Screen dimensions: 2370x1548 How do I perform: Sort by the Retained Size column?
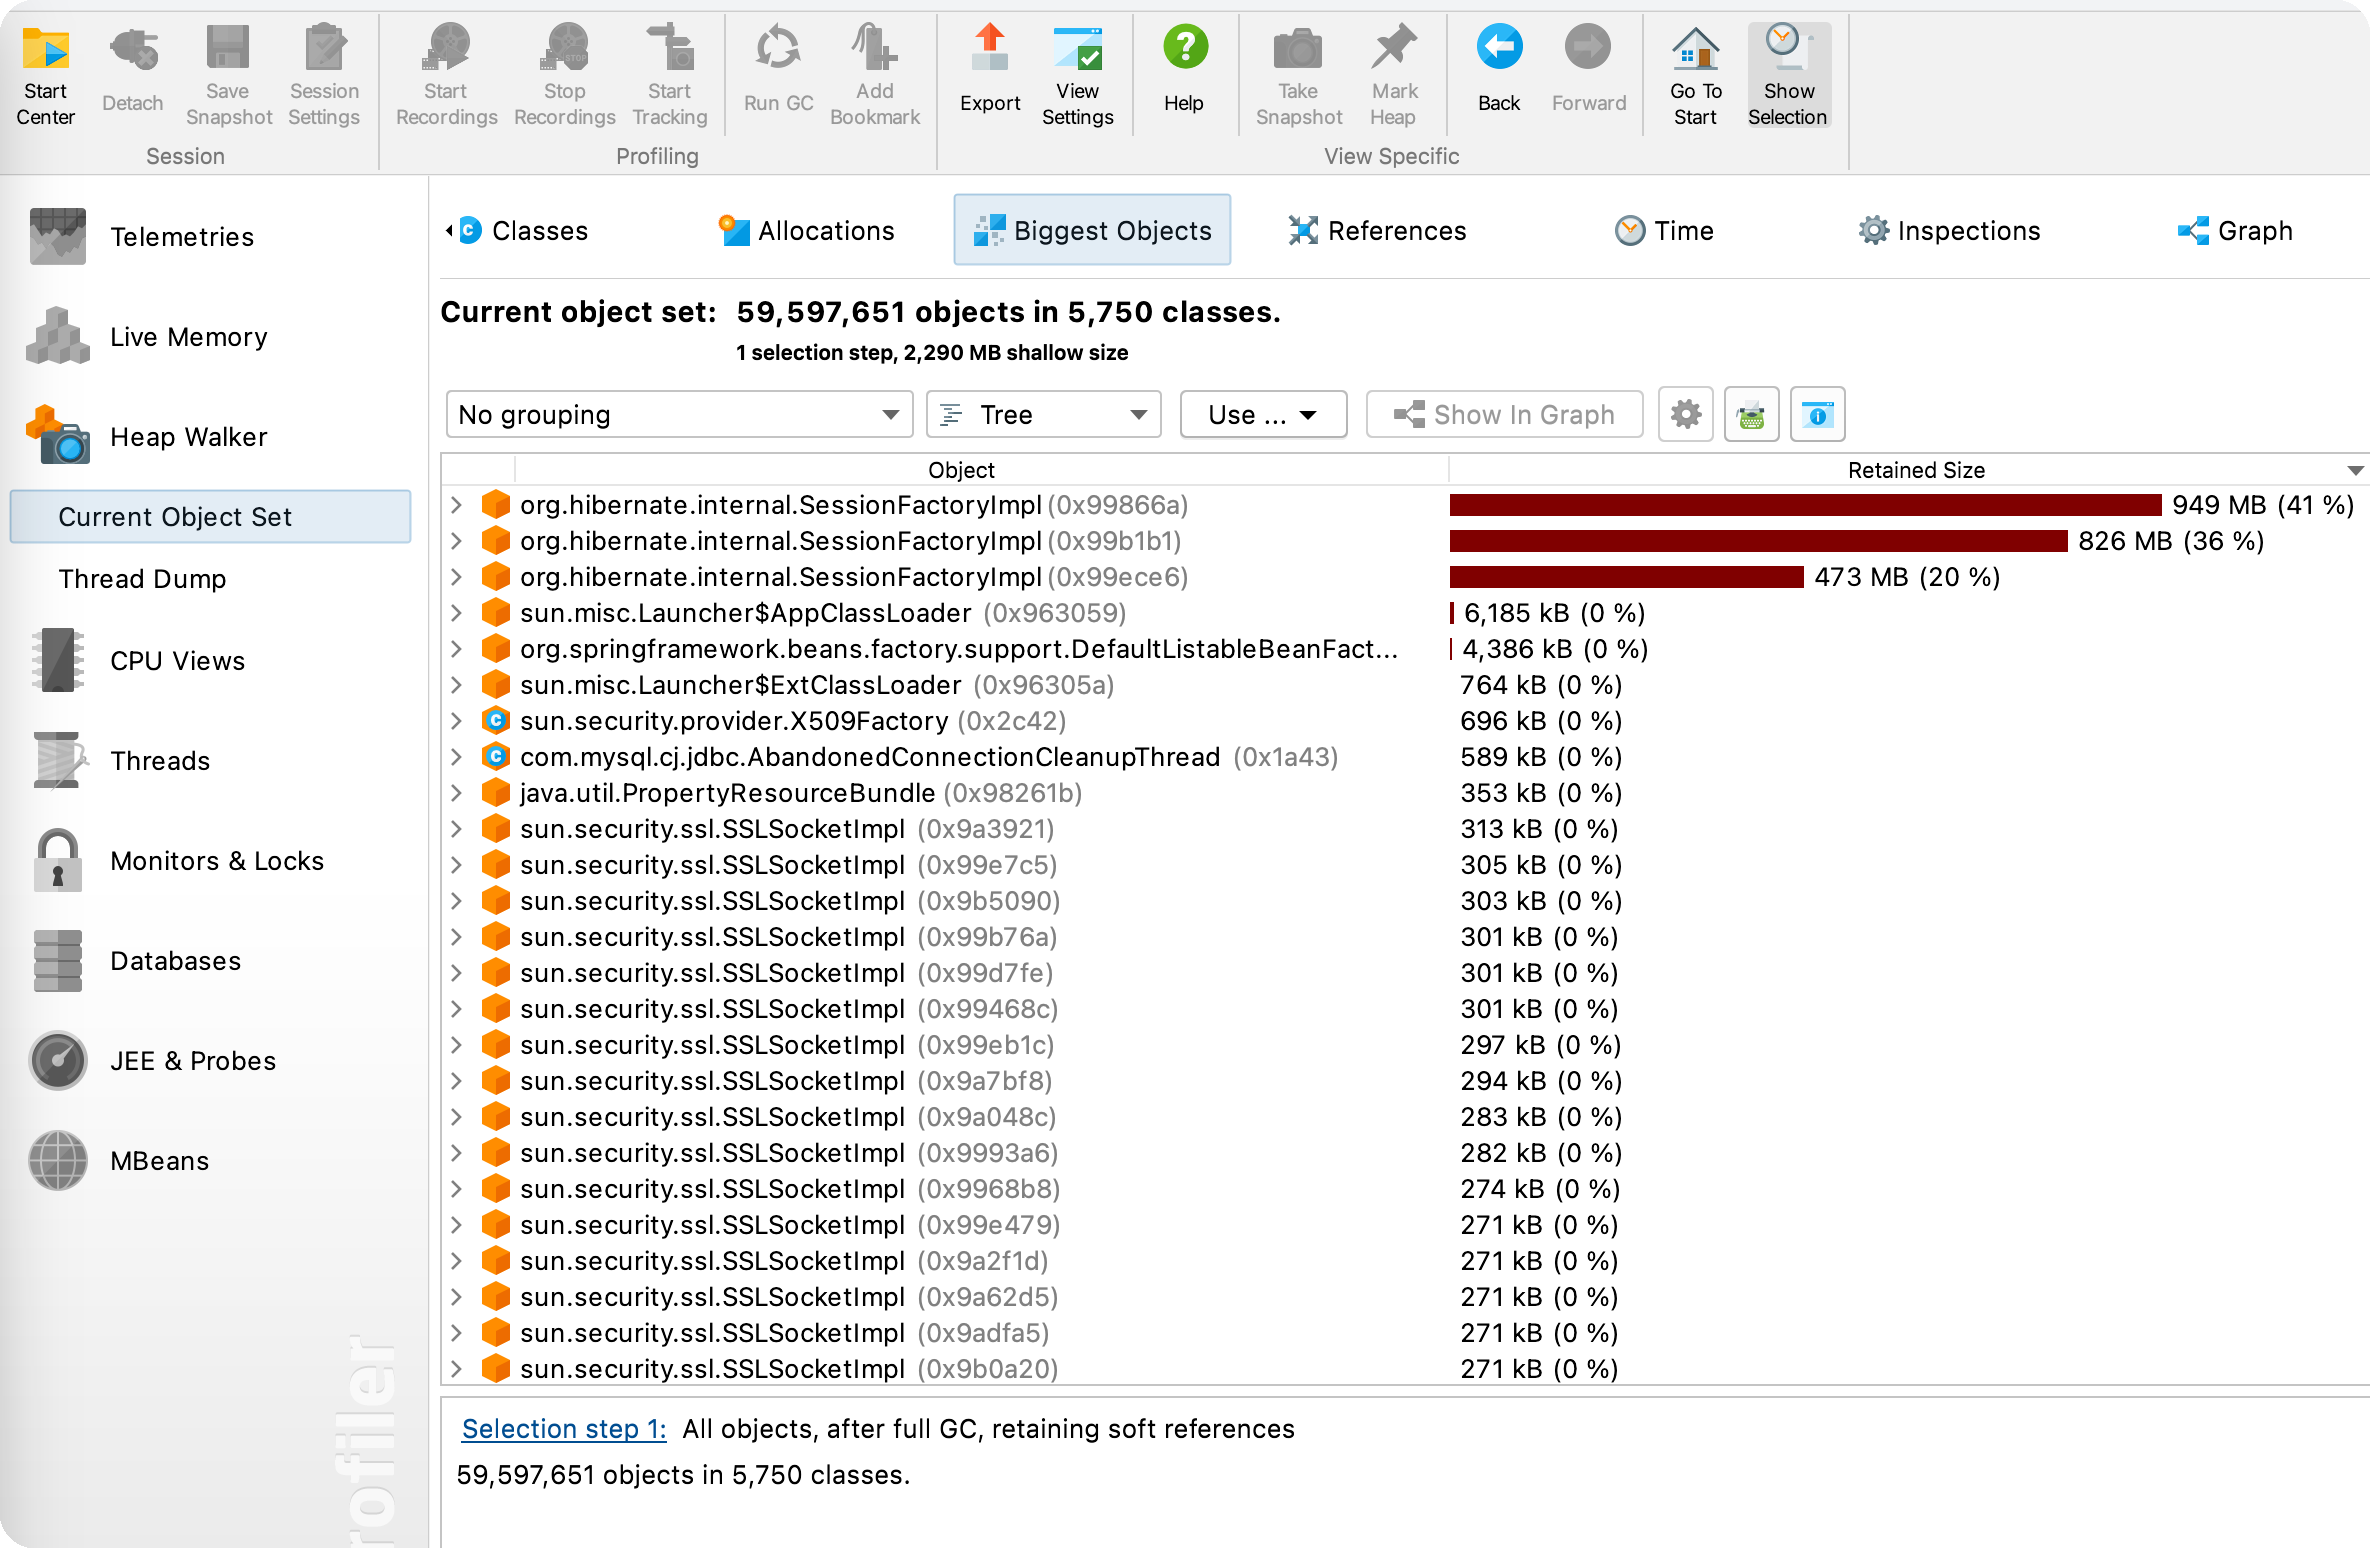[1914, 470]
